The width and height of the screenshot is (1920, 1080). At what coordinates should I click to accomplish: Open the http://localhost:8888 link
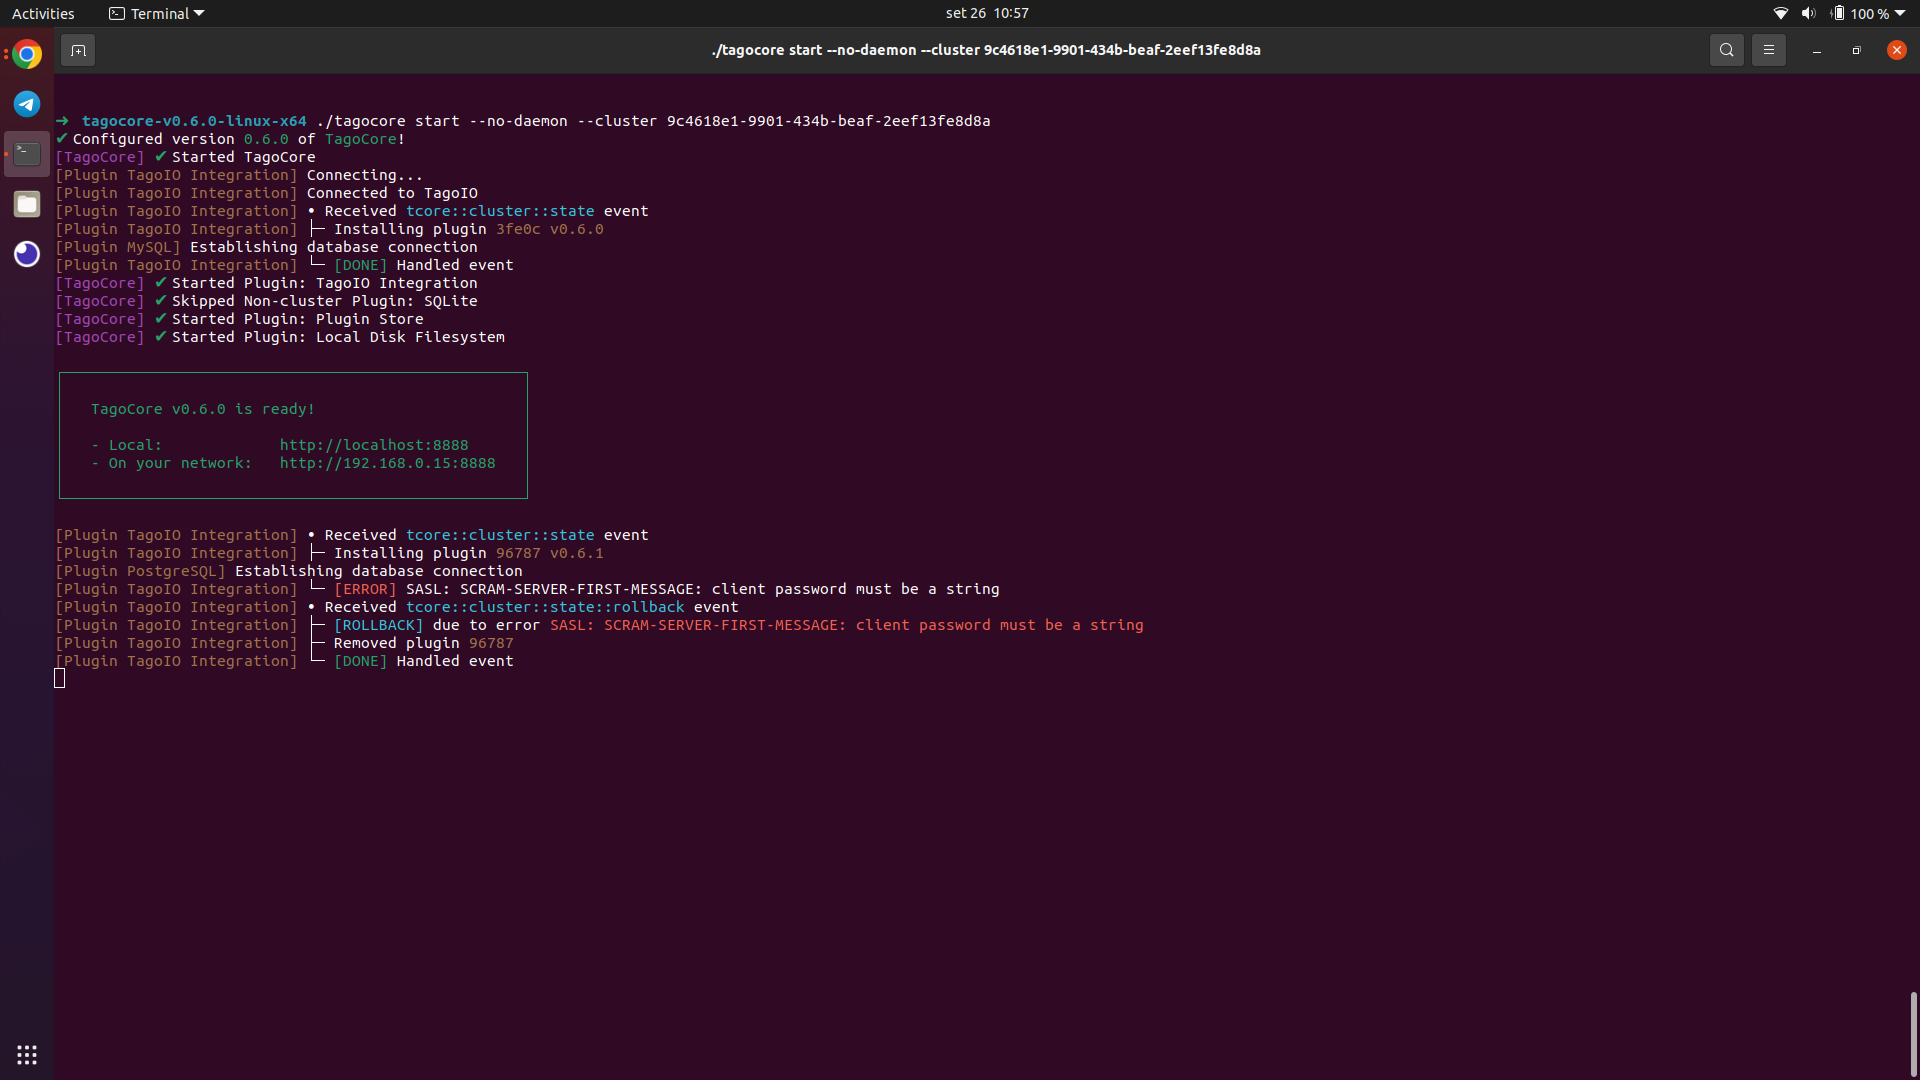click(x=373, y=445)
